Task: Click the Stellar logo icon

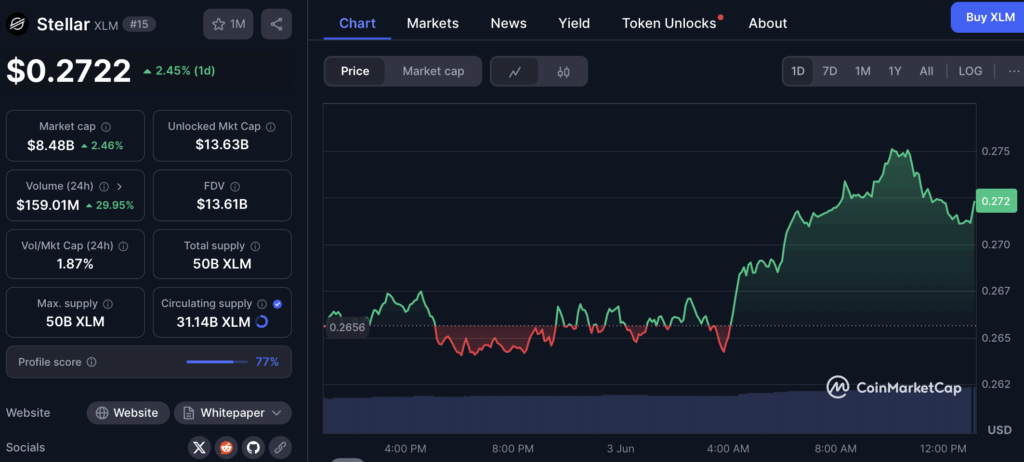Action: coord(17,24)
